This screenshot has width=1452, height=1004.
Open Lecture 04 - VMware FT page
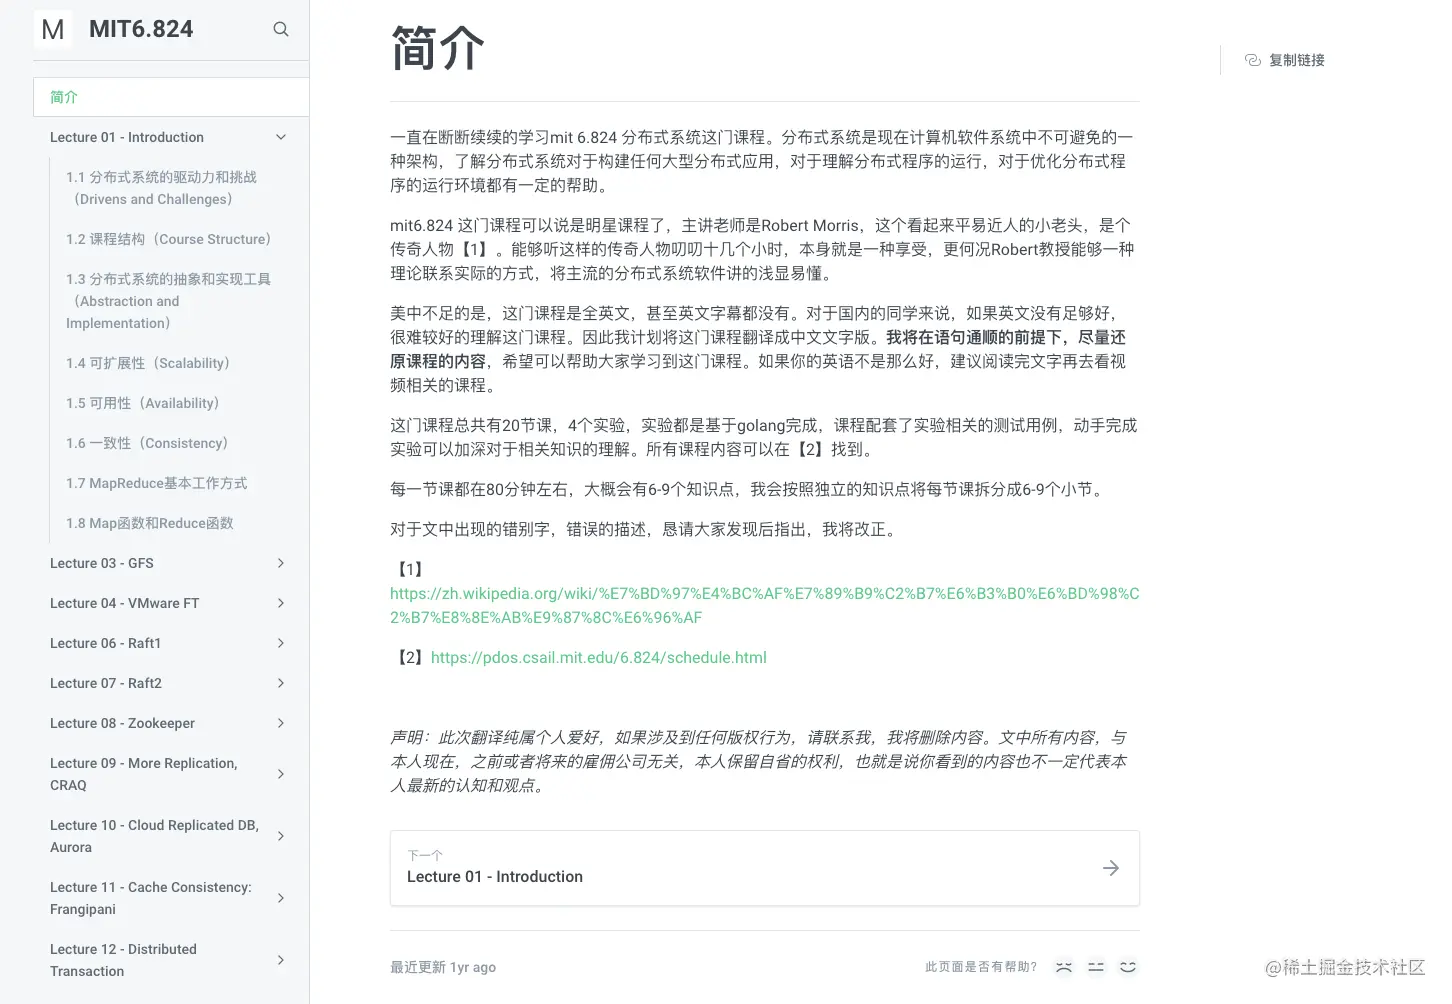tap(125, 603)
